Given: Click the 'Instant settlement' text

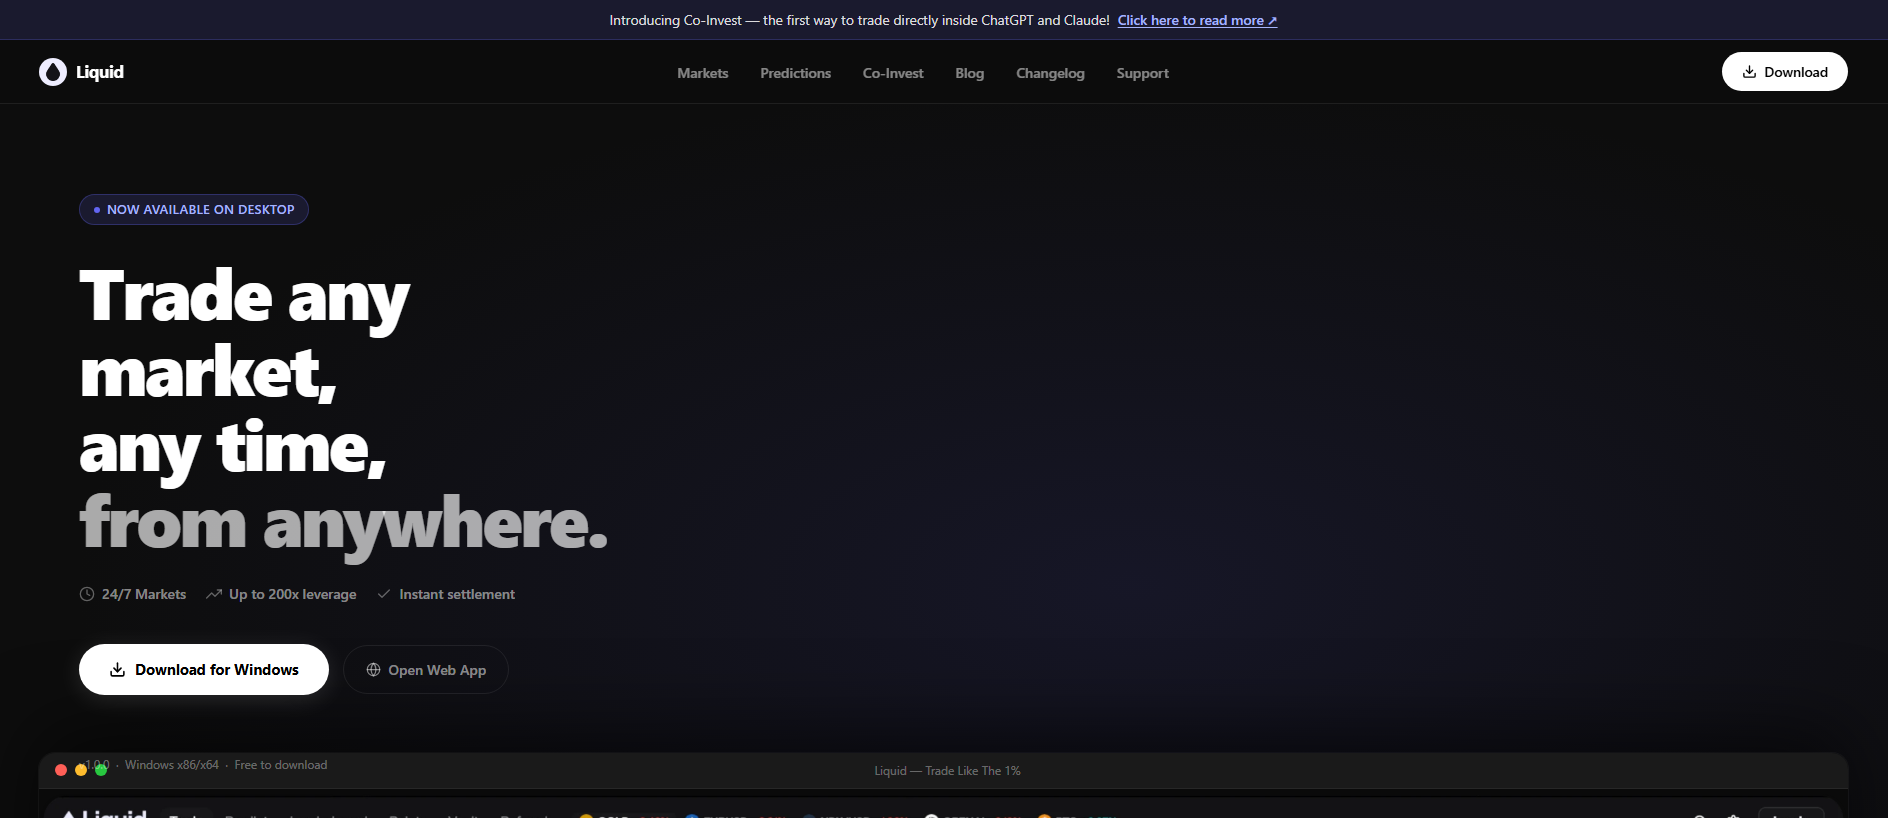Looking at the screenshot, I should coord(457,594).
